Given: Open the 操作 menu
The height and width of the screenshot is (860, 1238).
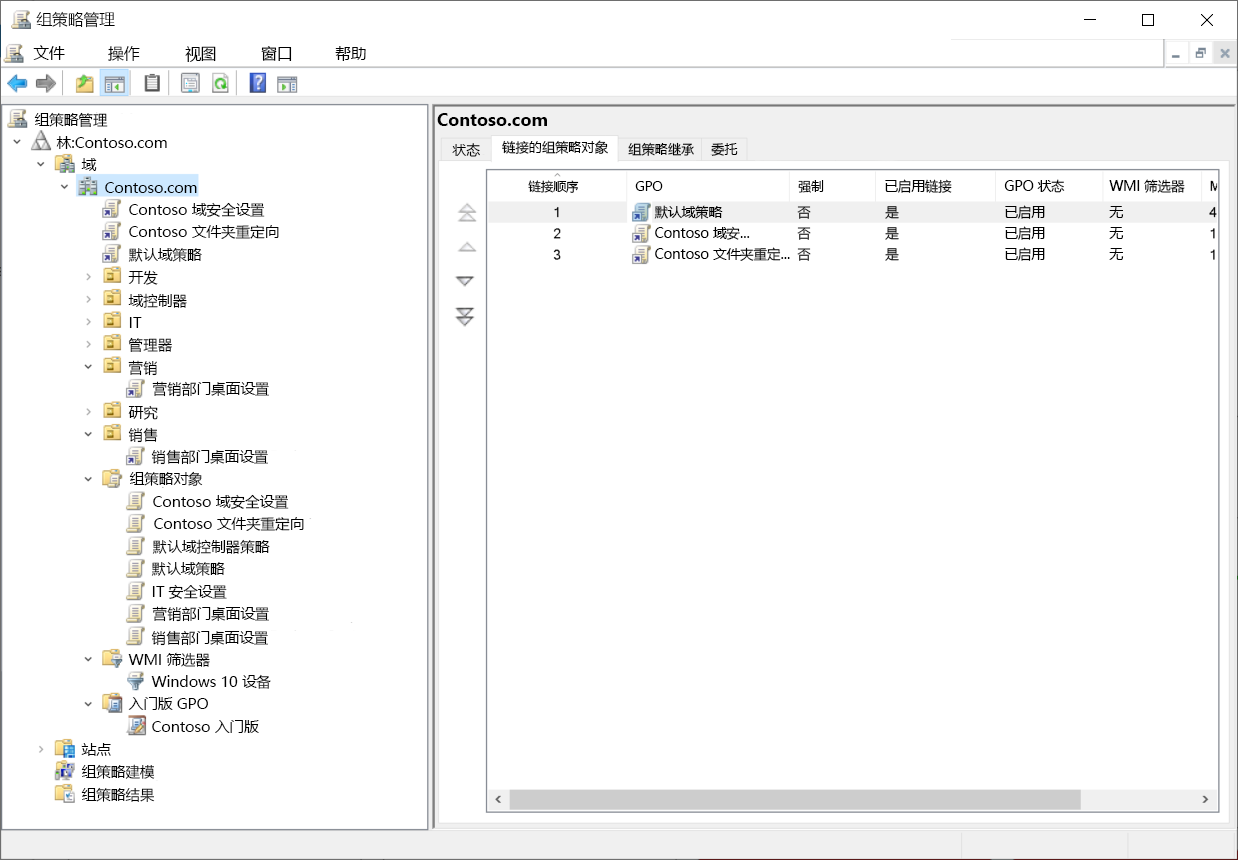Looking at the screenshot, I should [x=124, y=54].
